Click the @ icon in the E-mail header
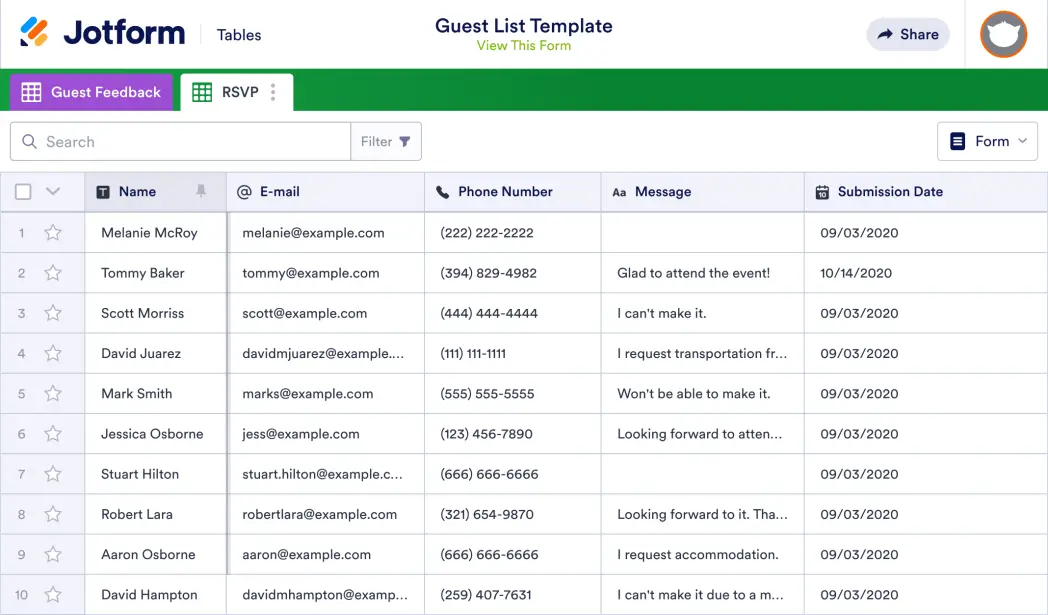The image size is (1048, 615). (243, 191)
